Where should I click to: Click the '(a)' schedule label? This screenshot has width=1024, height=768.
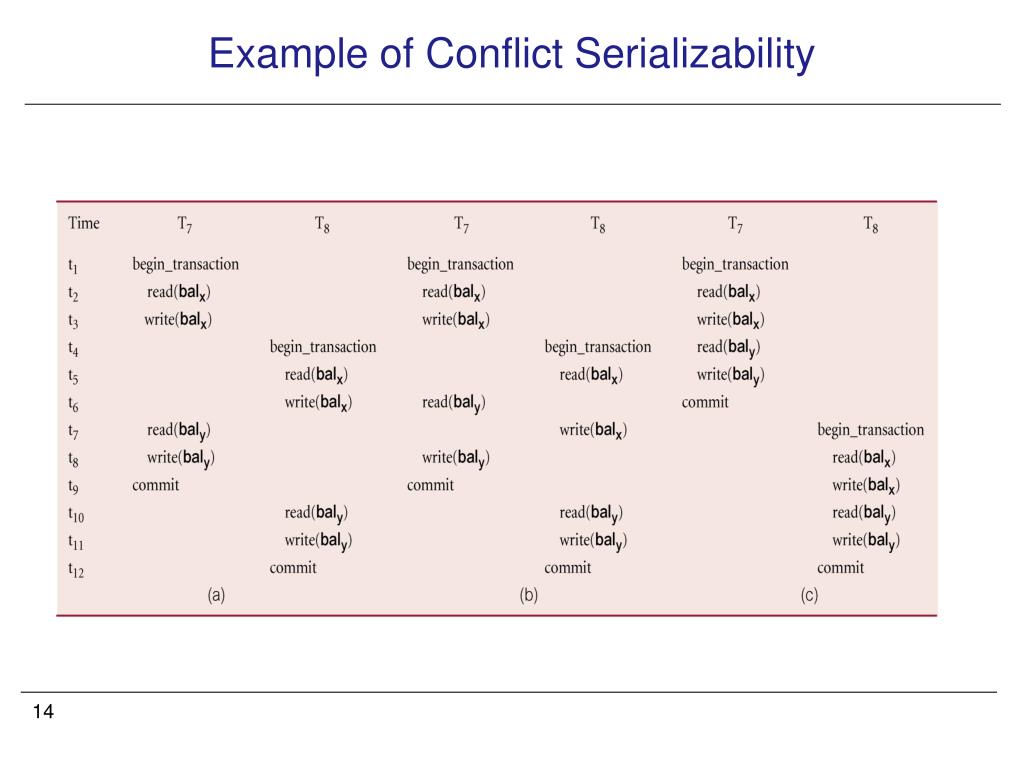(216, 595)
